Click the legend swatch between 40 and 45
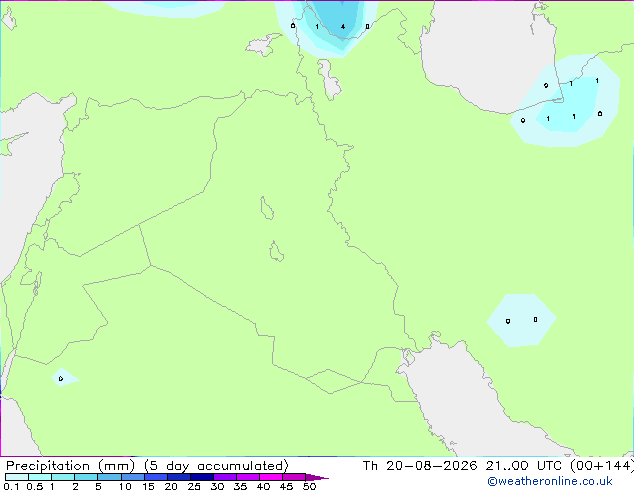 tap(271, 477)
